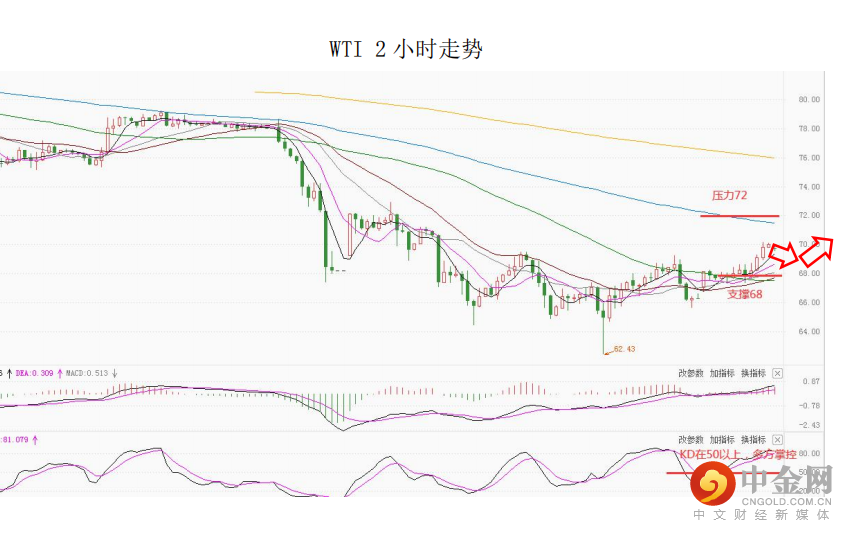Viewport: 847px width, 533px height.
Task: Click the 62.43 low price label
Action: 624,349
